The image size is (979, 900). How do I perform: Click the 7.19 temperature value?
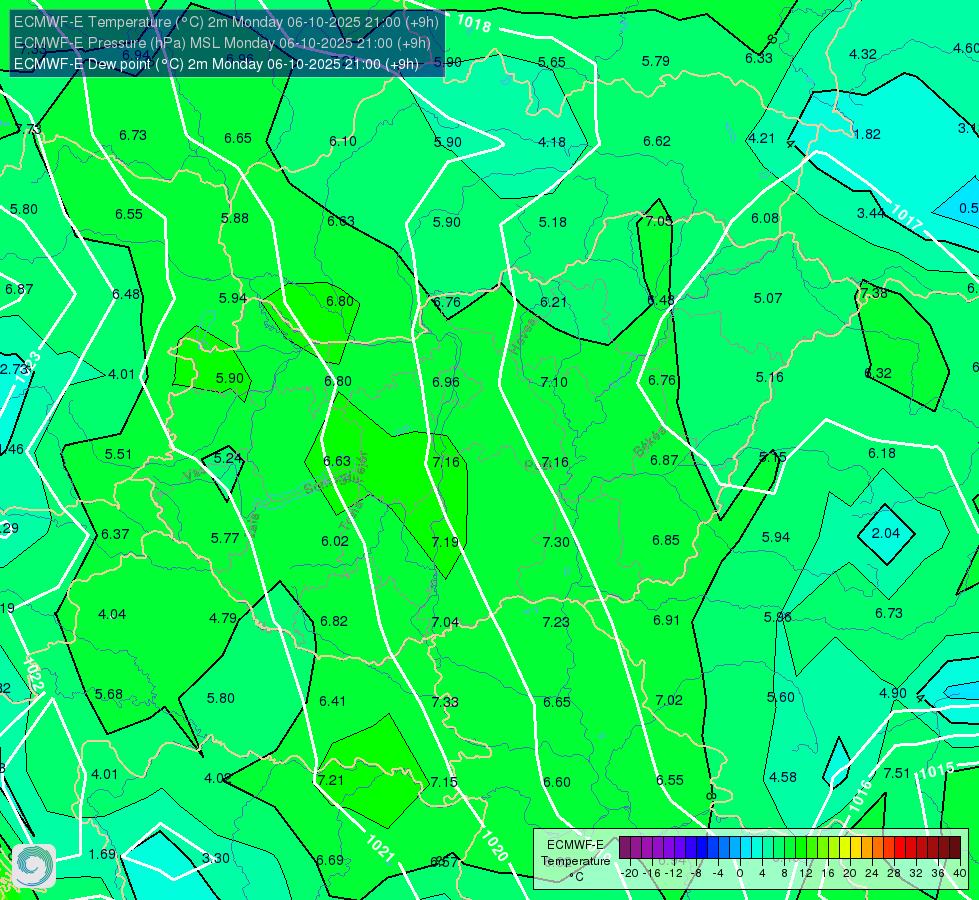pyautogui.click(x=445, y=542)
